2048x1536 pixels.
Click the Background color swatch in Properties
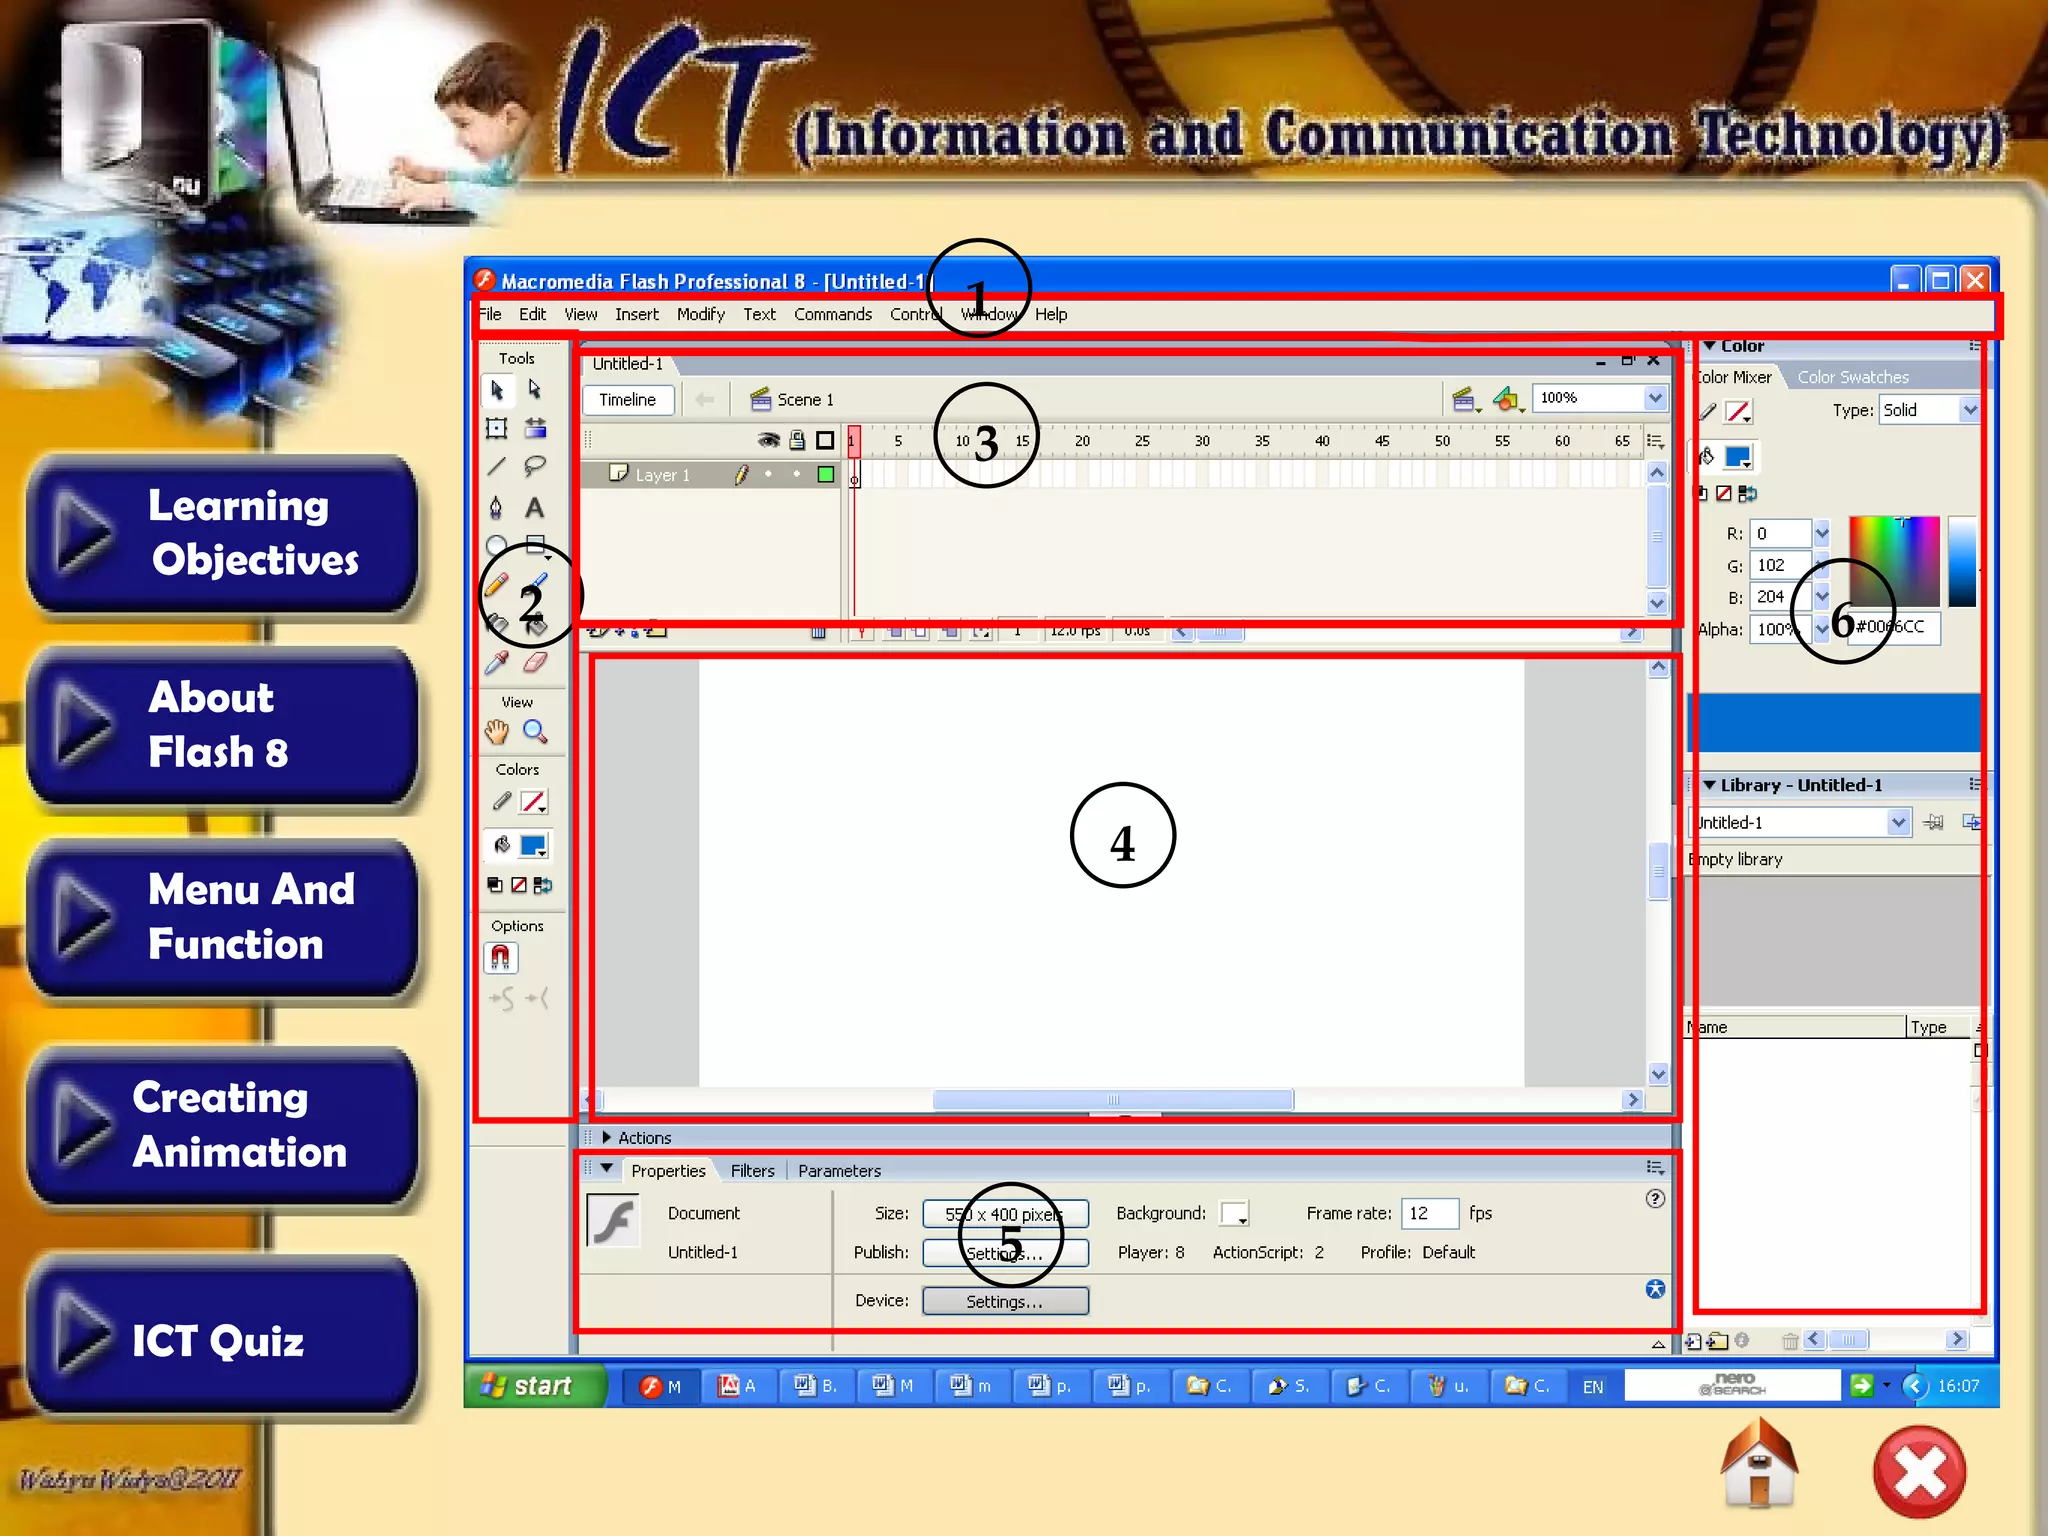1235,1213
